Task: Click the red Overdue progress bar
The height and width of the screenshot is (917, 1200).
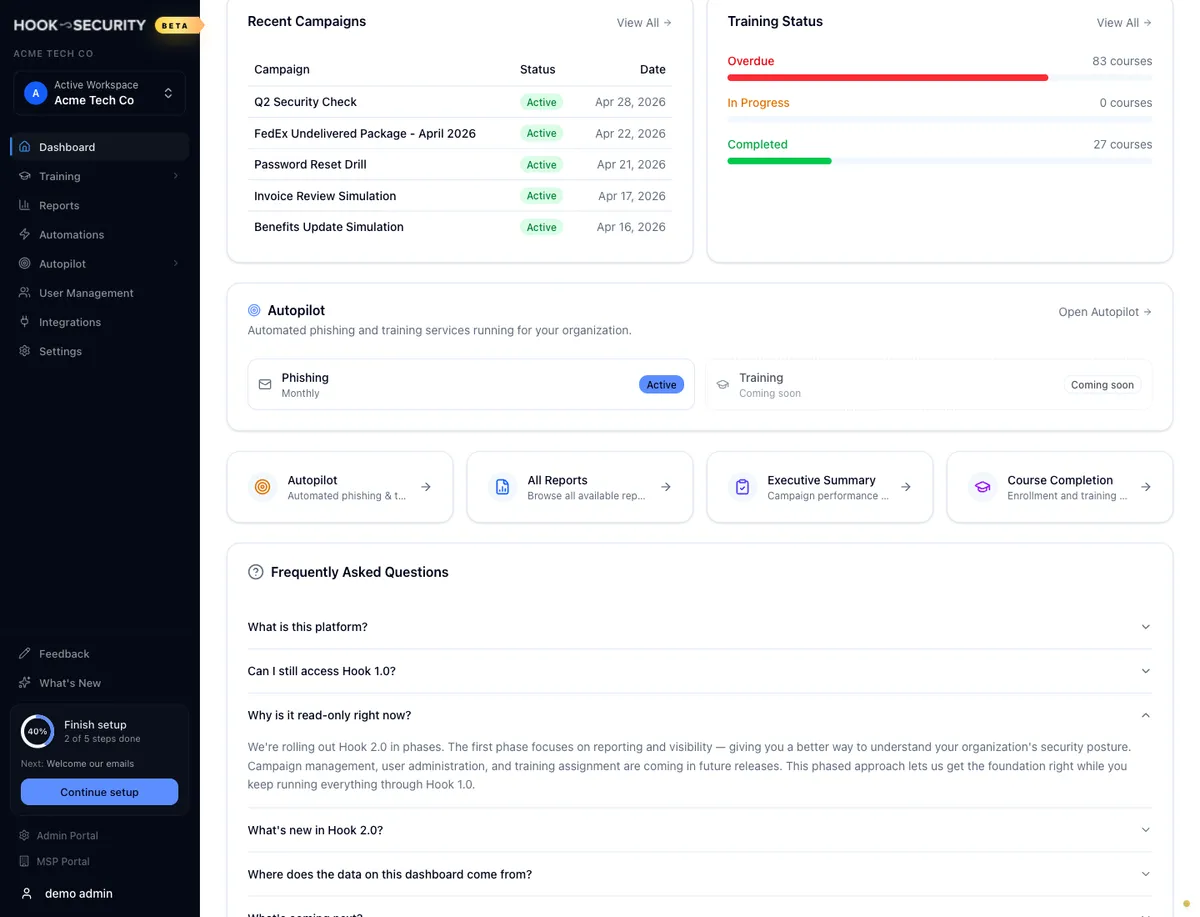Action: tap(888, 77)
